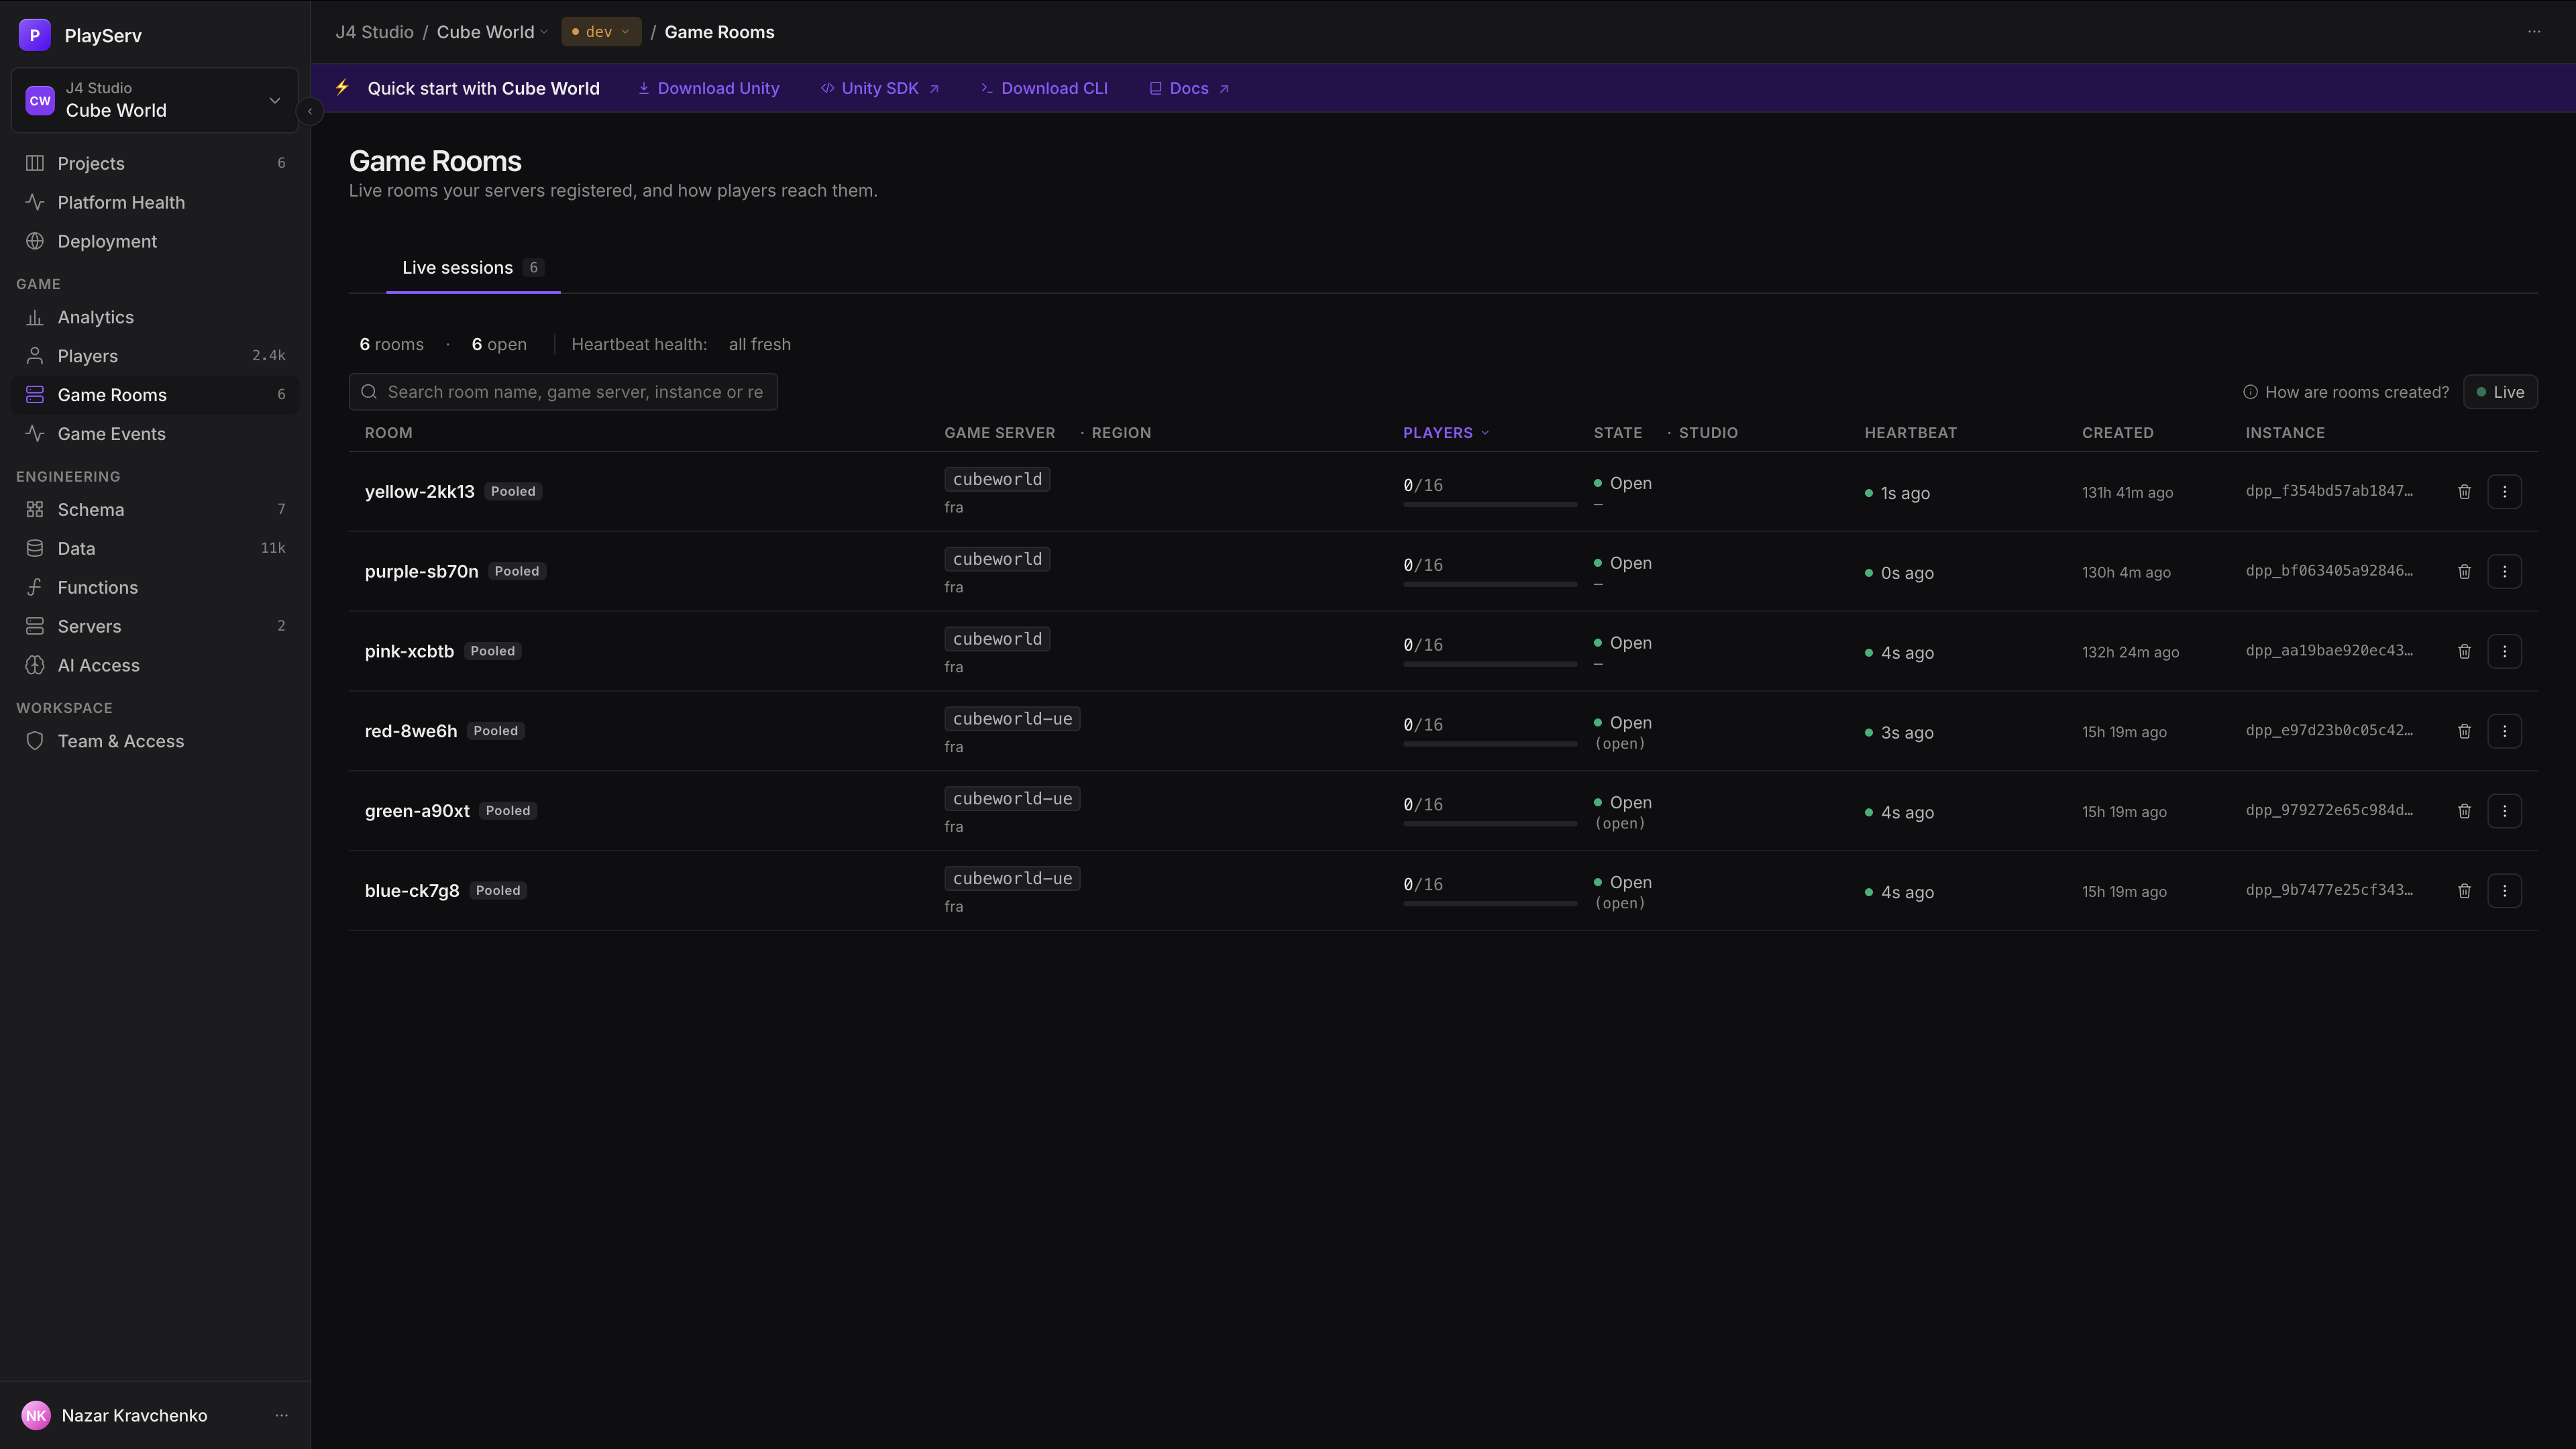This screenshot has width=2576, height=1449.
Task: Delete the red-8we6h room with the trash icon
Action: point(2464,731)
